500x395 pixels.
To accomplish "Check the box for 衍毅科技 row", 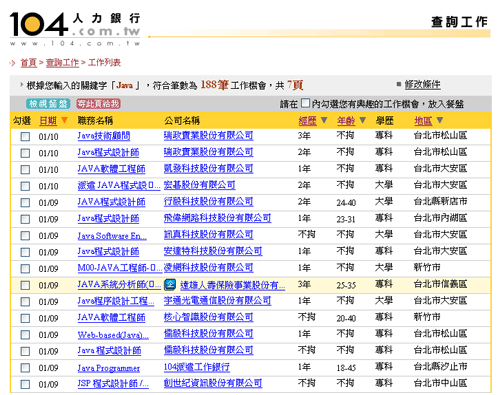I will [25, 203].
